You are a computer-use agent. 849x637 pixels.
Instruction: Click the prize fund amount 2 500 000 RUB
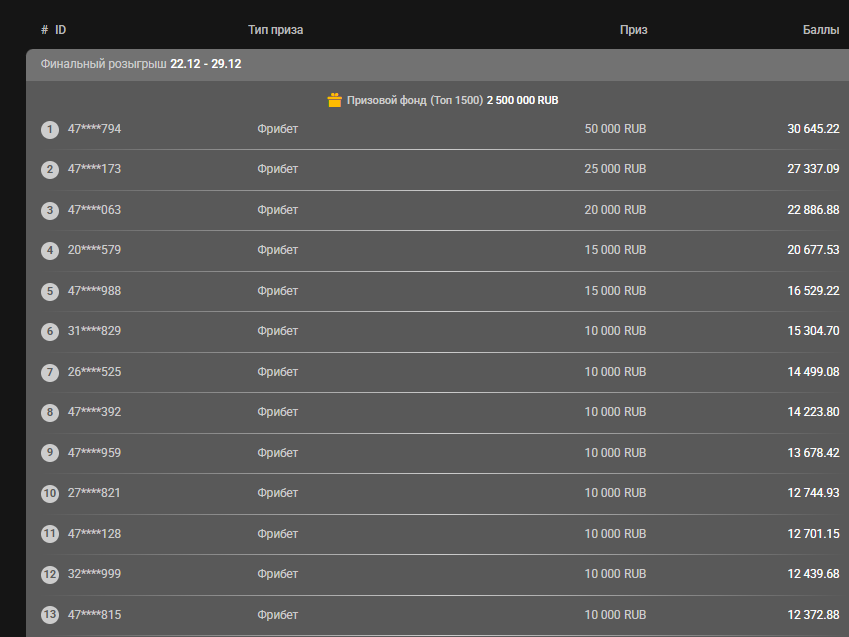522,101
